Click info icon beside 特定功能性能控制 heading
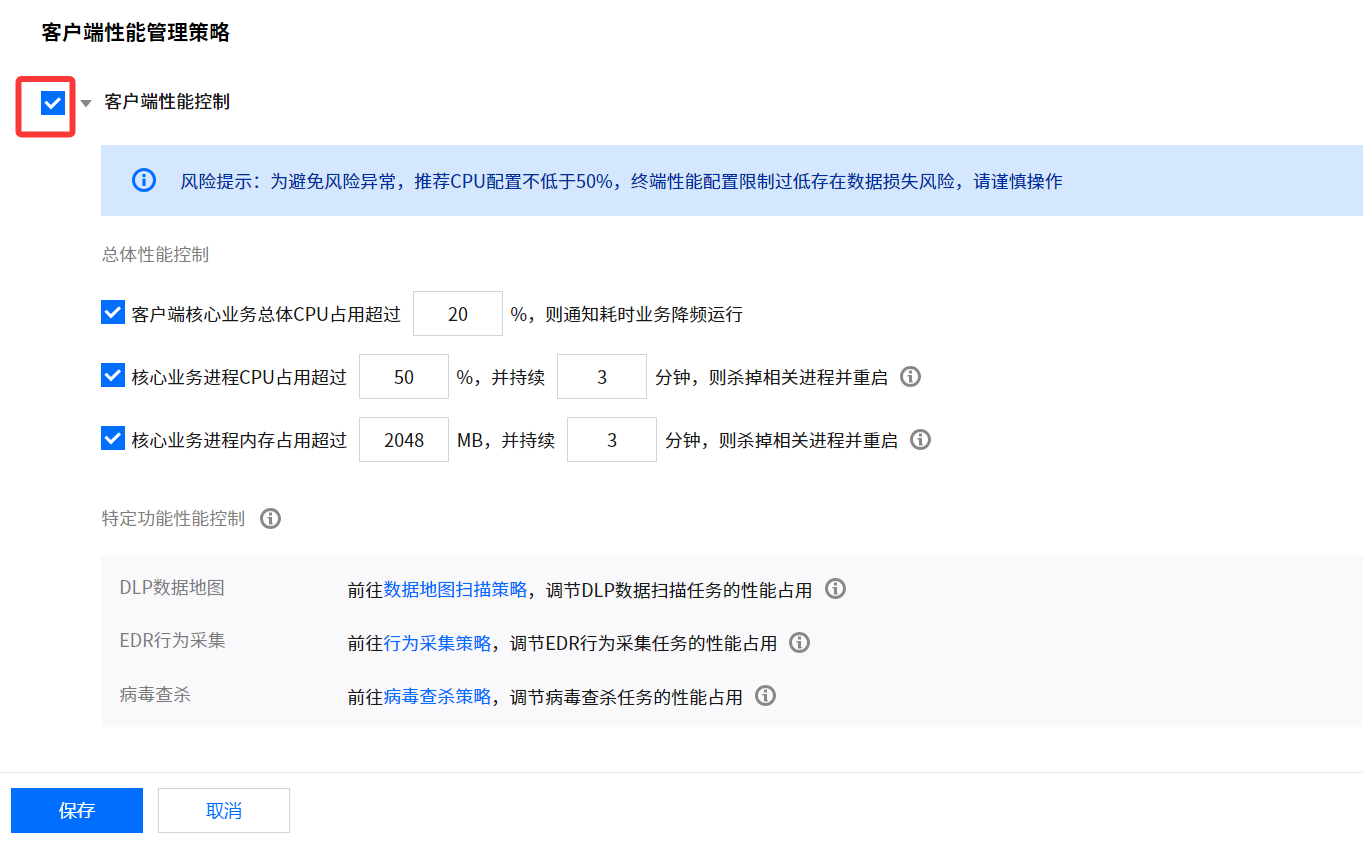This screenshot has height=844, width=1363. click(270, 519)
